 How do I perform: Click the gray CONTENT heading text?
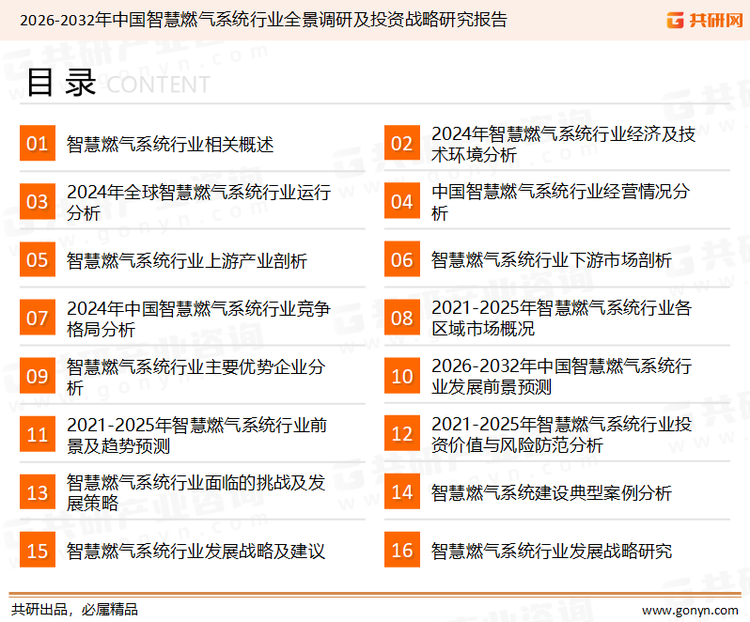[158, 85]
